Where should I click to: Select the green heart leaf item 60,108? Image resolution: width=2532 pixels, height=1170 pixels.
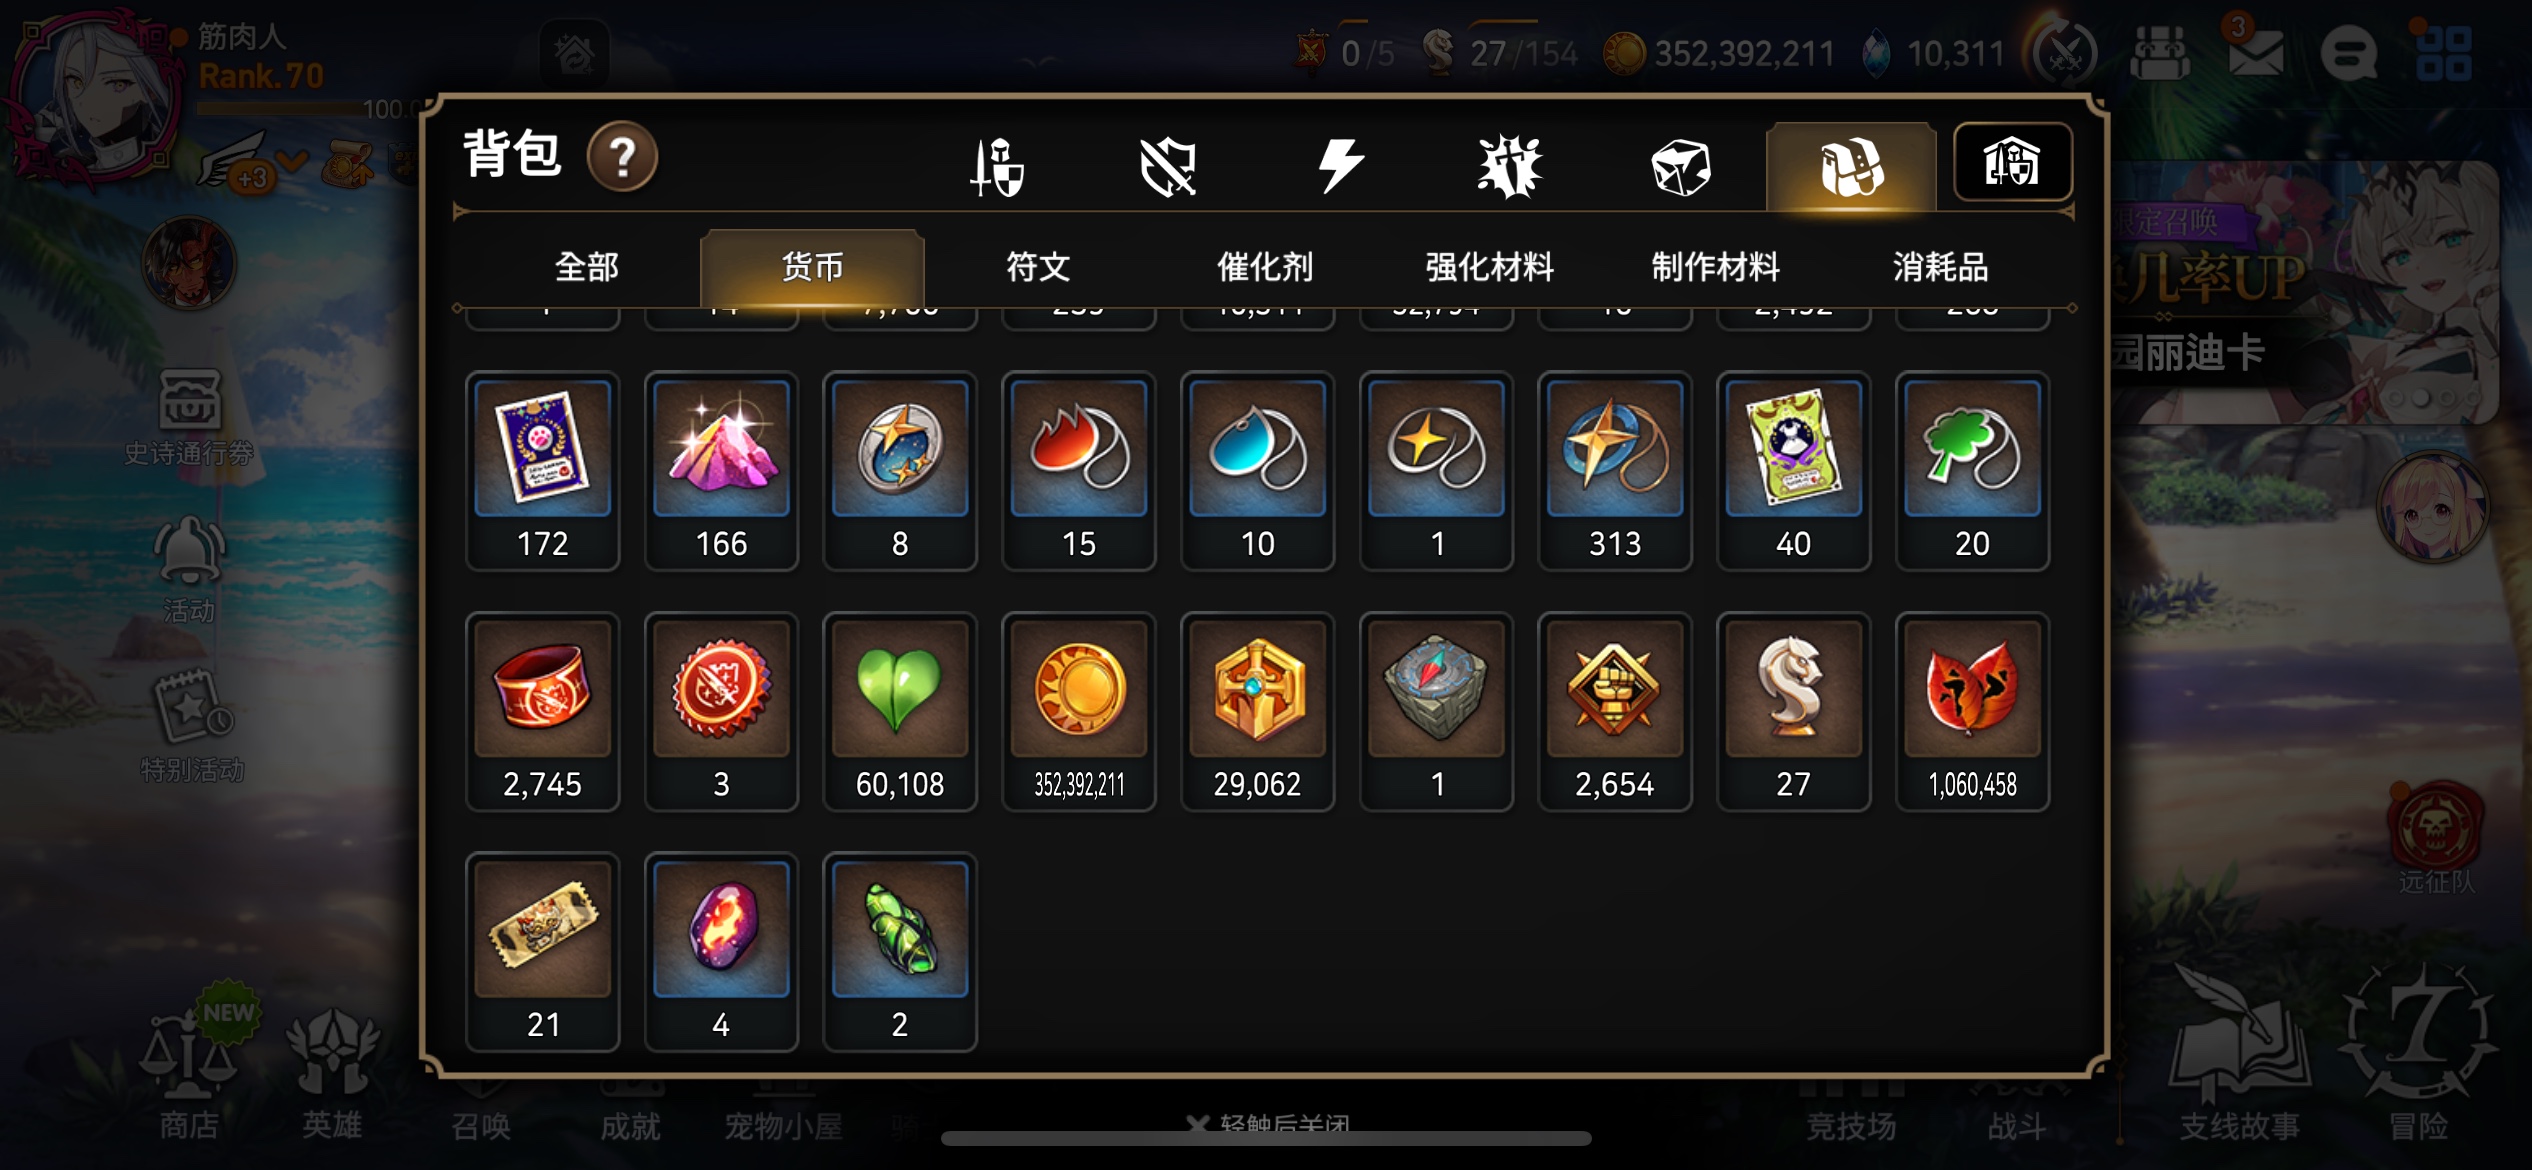[900, 711]
